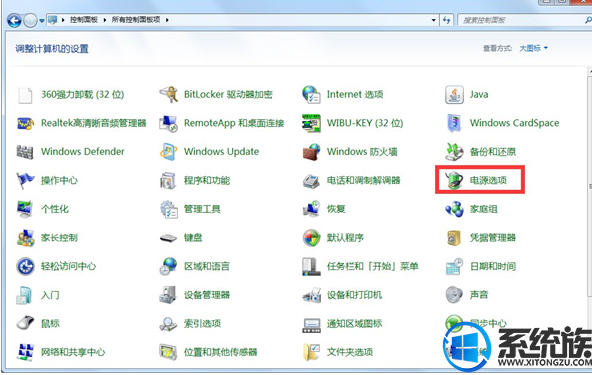Open the 轻松访问中心 icon

[25, 266]
